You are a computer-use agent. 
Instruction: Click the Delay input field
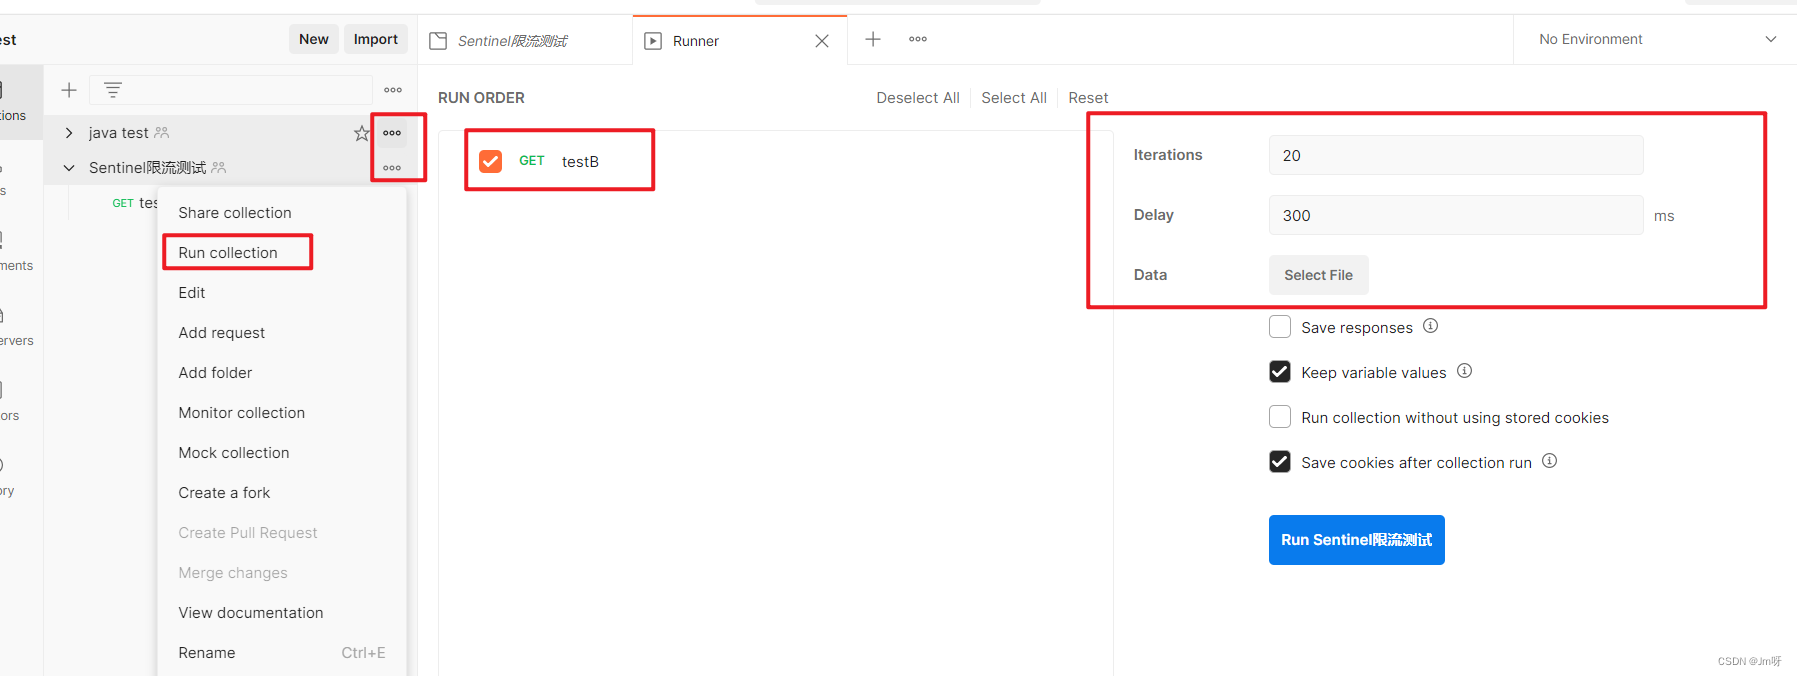coord(1455,215)
